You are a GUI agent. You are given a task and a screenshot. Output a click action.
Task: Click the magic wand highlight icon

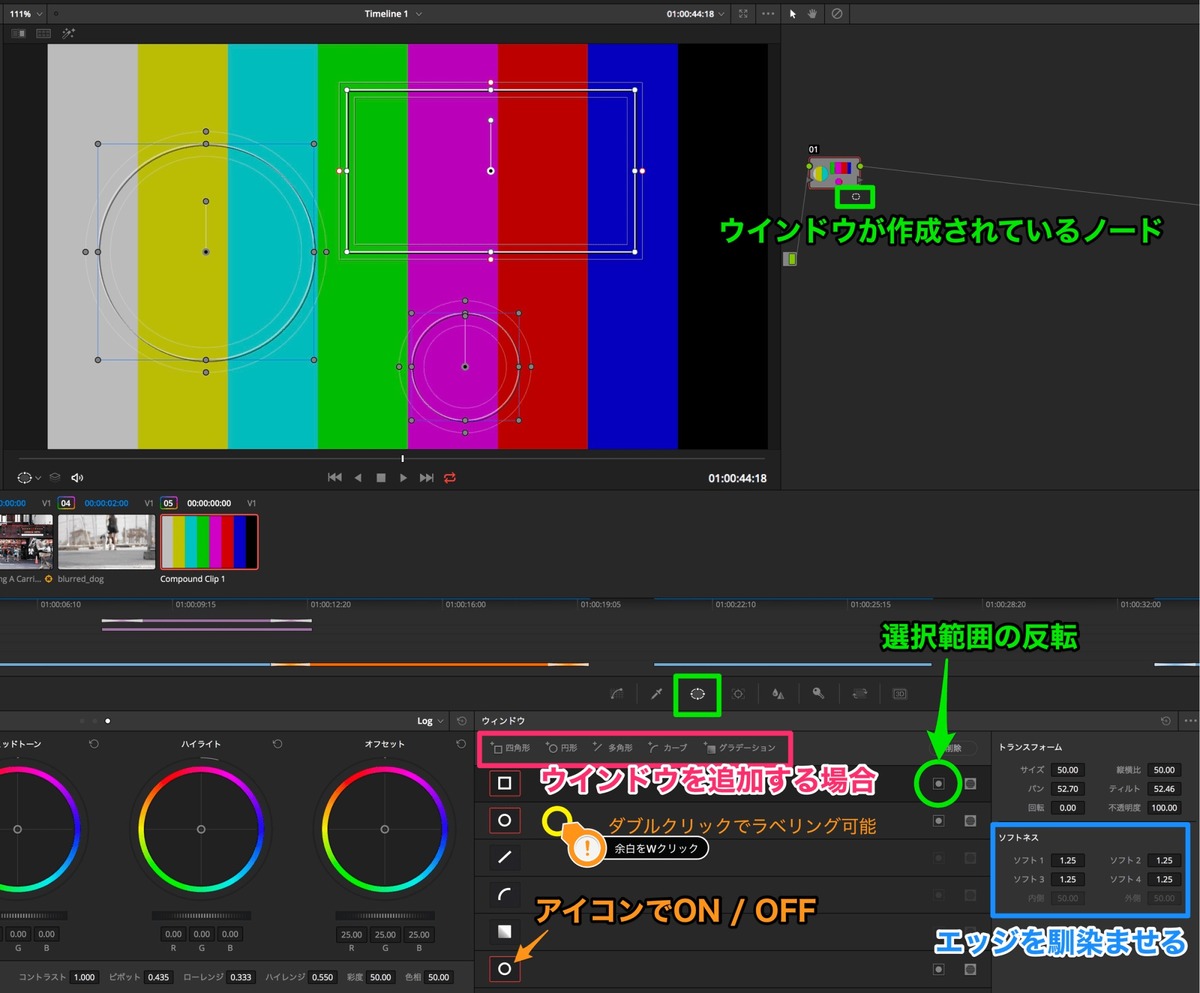[x=69, y=33]
